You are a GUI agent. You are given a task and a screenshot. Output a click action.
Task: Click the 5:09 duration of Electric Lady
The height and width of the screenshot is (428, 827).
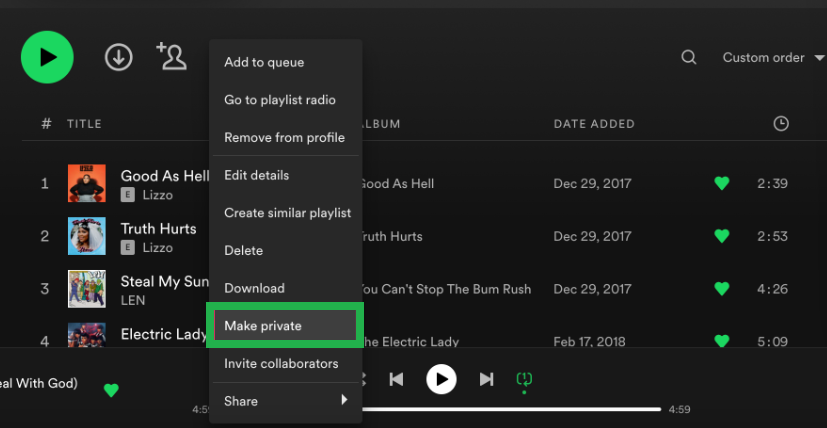[x=772, y=341]
